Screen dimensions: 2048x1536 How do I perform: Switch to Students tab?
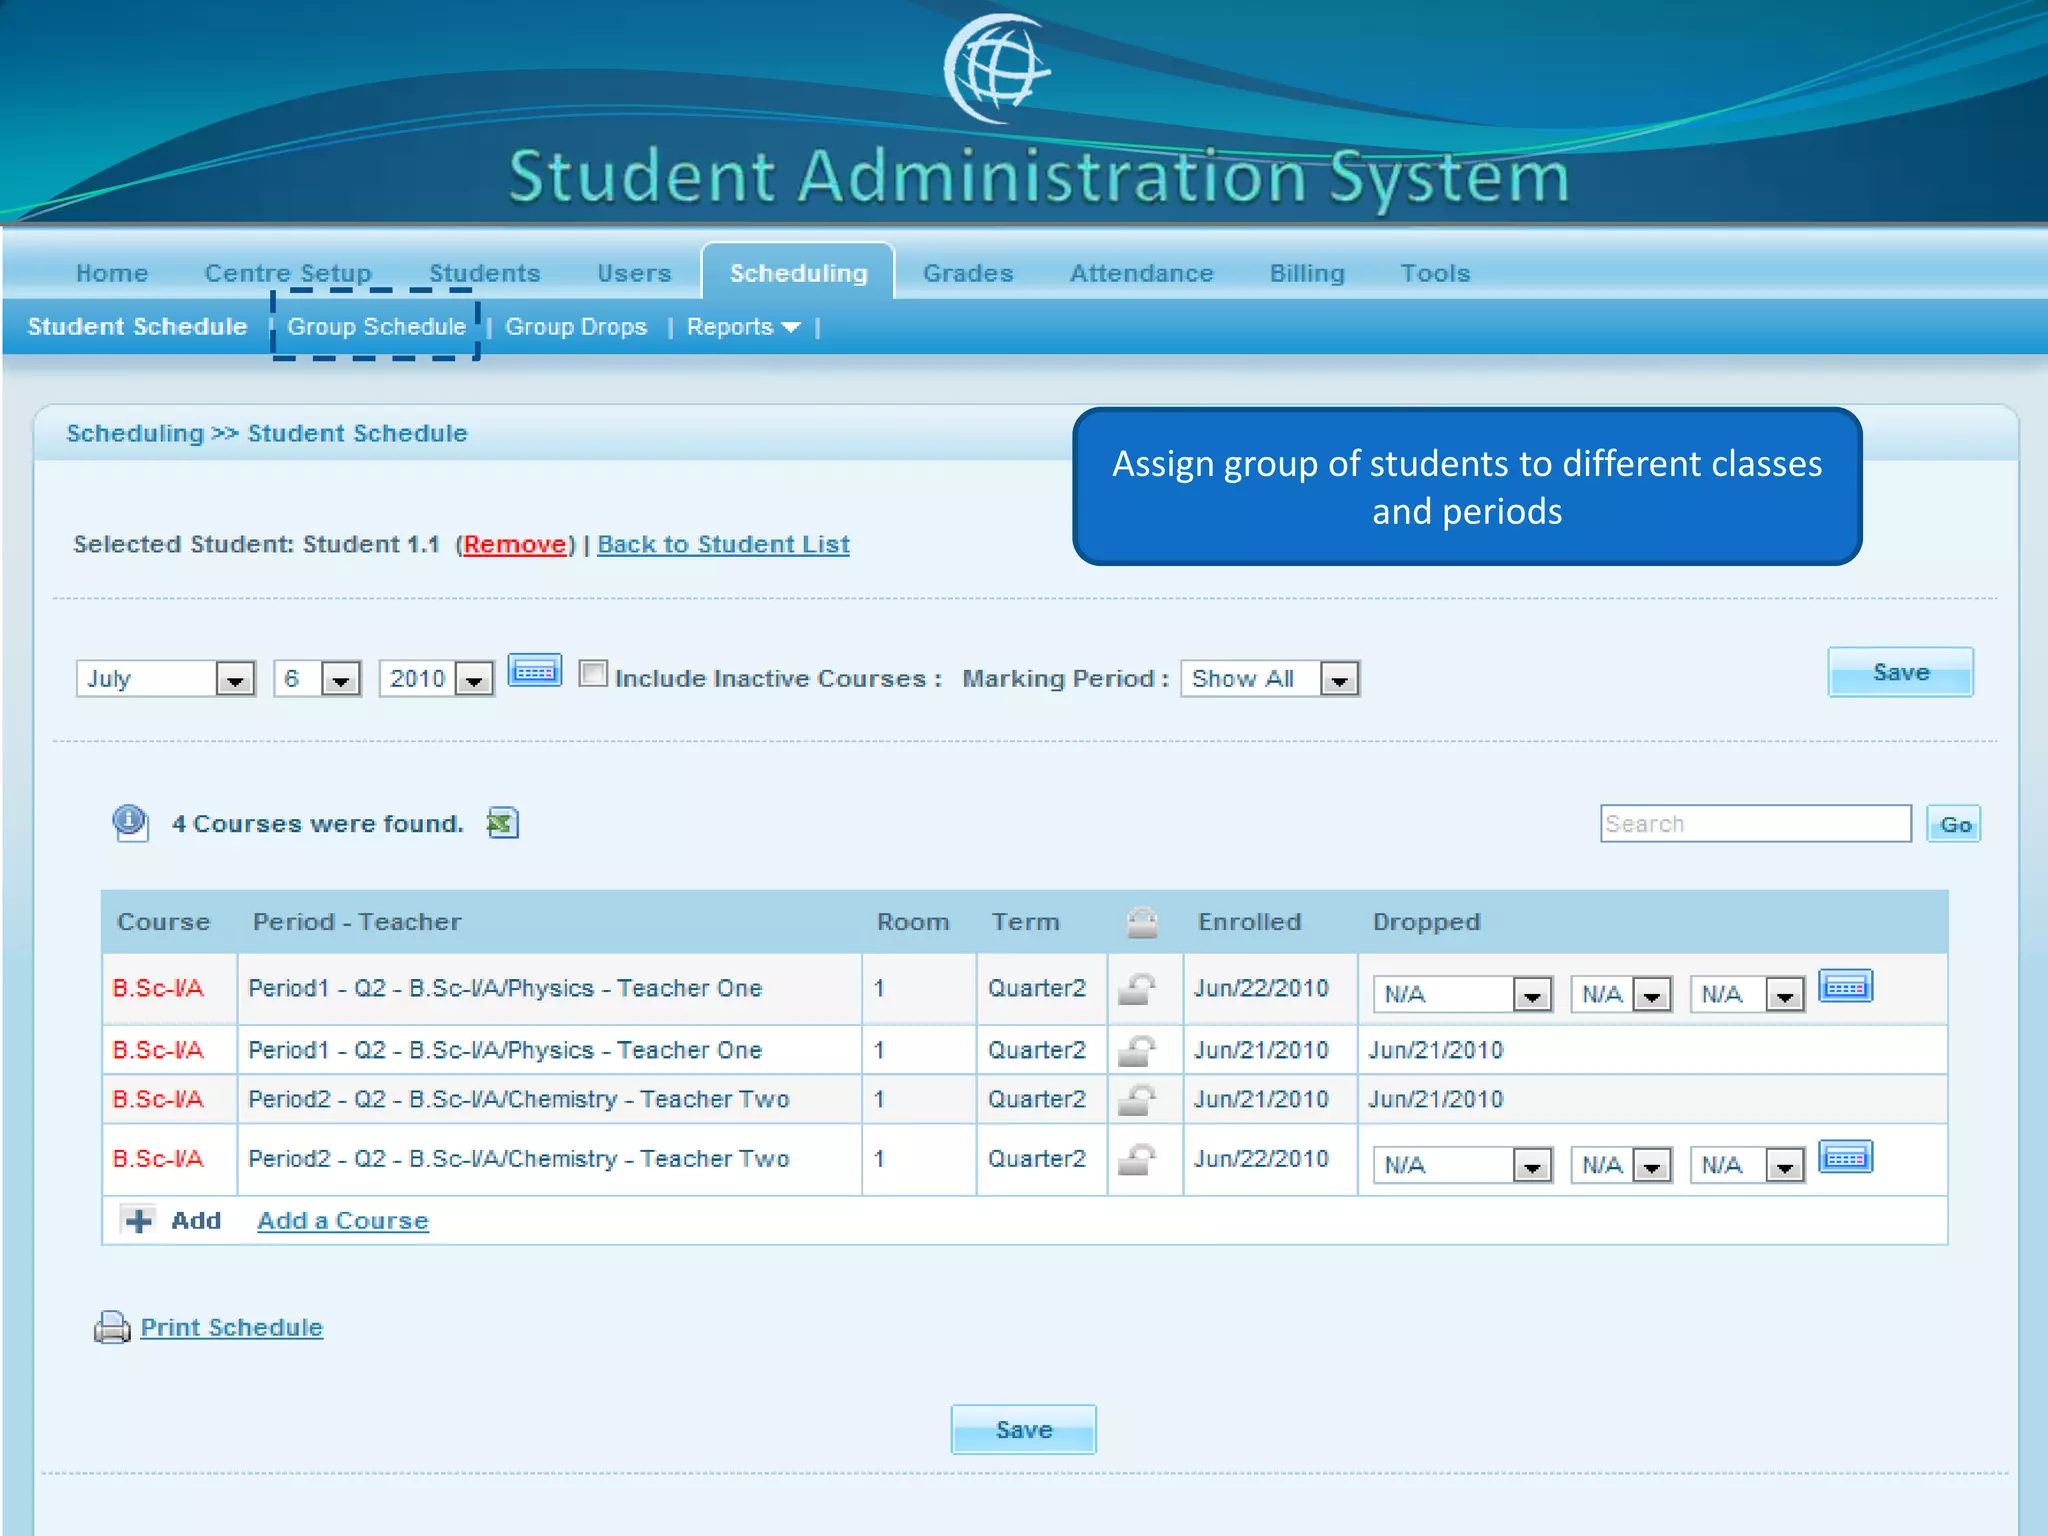pos(484,273)
